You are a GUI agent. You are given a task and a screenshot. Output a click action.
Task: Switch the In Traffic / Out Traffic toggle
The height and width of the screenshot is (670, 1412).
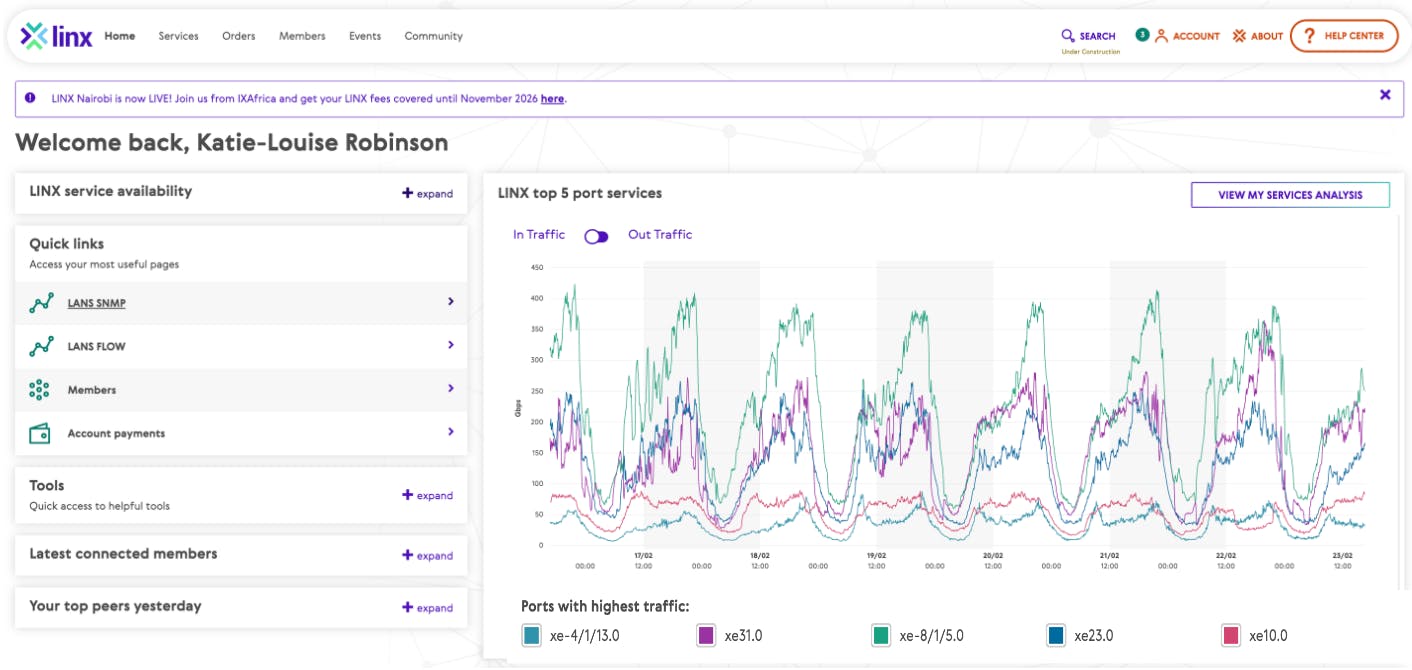pos(596,236)
